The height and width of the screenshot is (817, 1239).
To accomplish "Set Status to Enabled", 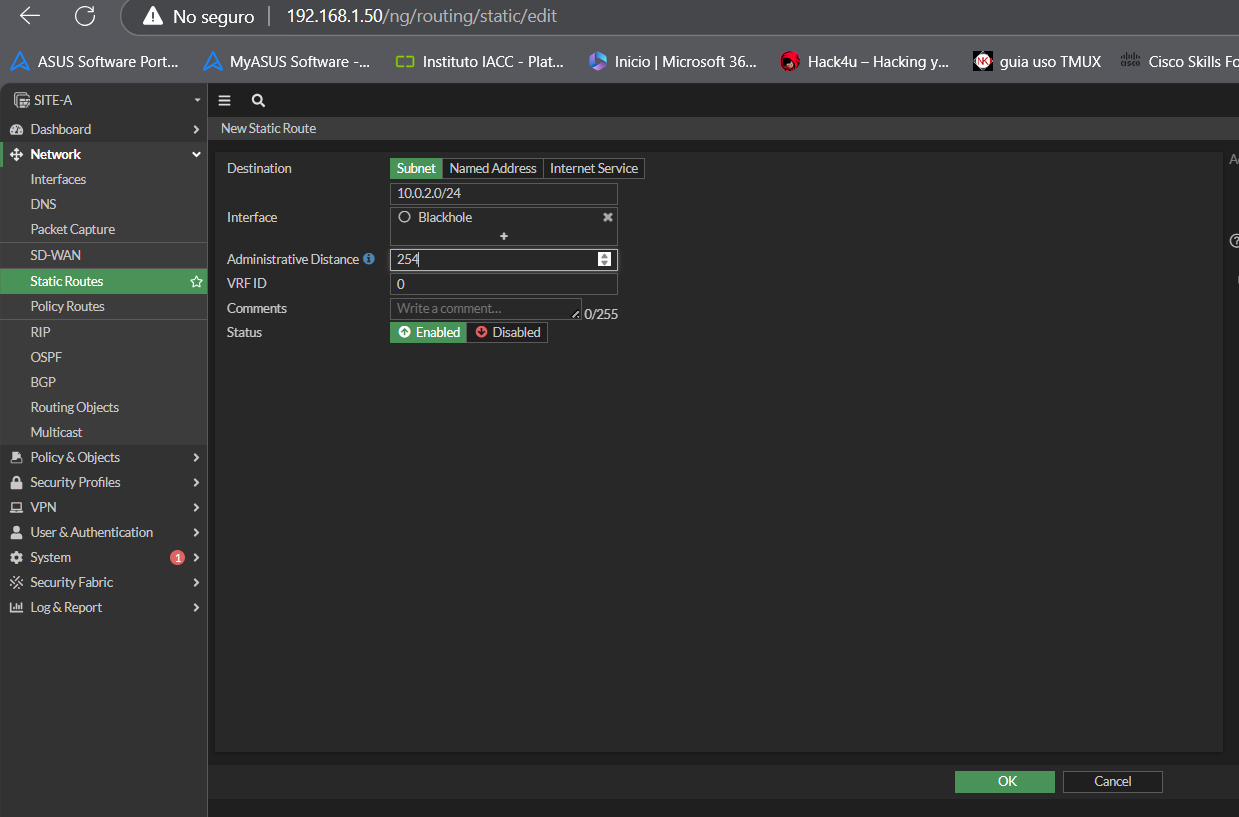I will 428,332.
